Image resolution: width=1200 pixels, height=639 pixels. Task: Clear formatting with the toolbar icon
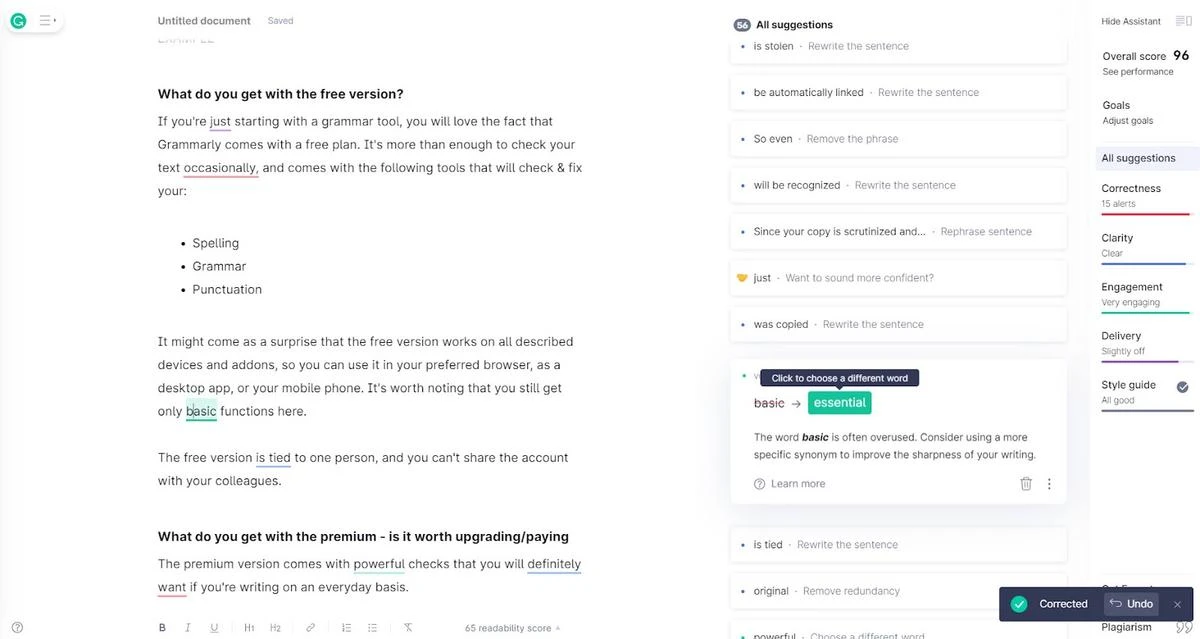tap(408, 628)
